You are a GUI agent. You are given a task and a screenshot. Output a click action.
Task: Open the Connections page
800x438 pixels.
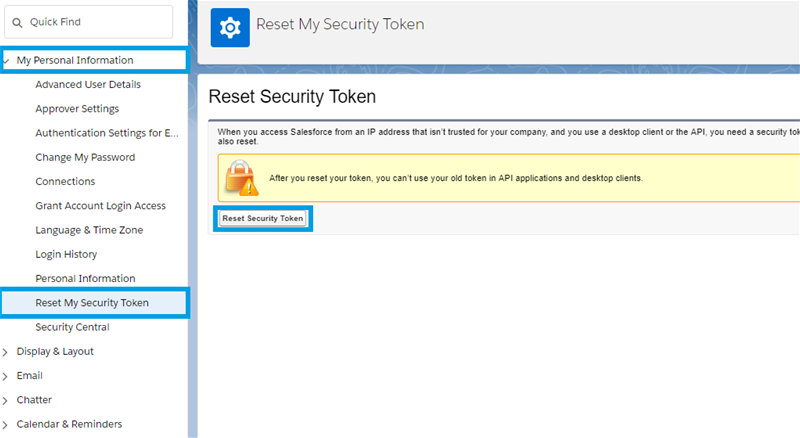click(65, 182)
